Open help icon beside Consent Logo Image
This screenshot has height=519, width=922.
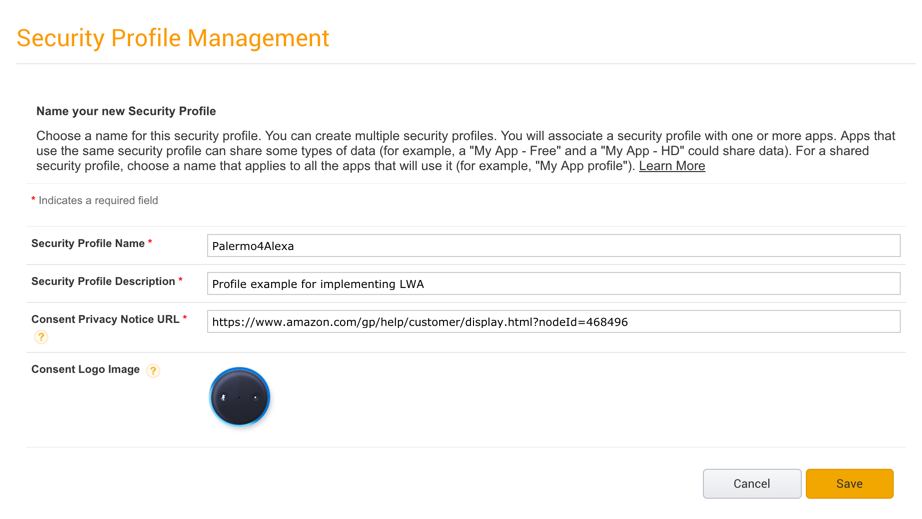pos(153,370)
